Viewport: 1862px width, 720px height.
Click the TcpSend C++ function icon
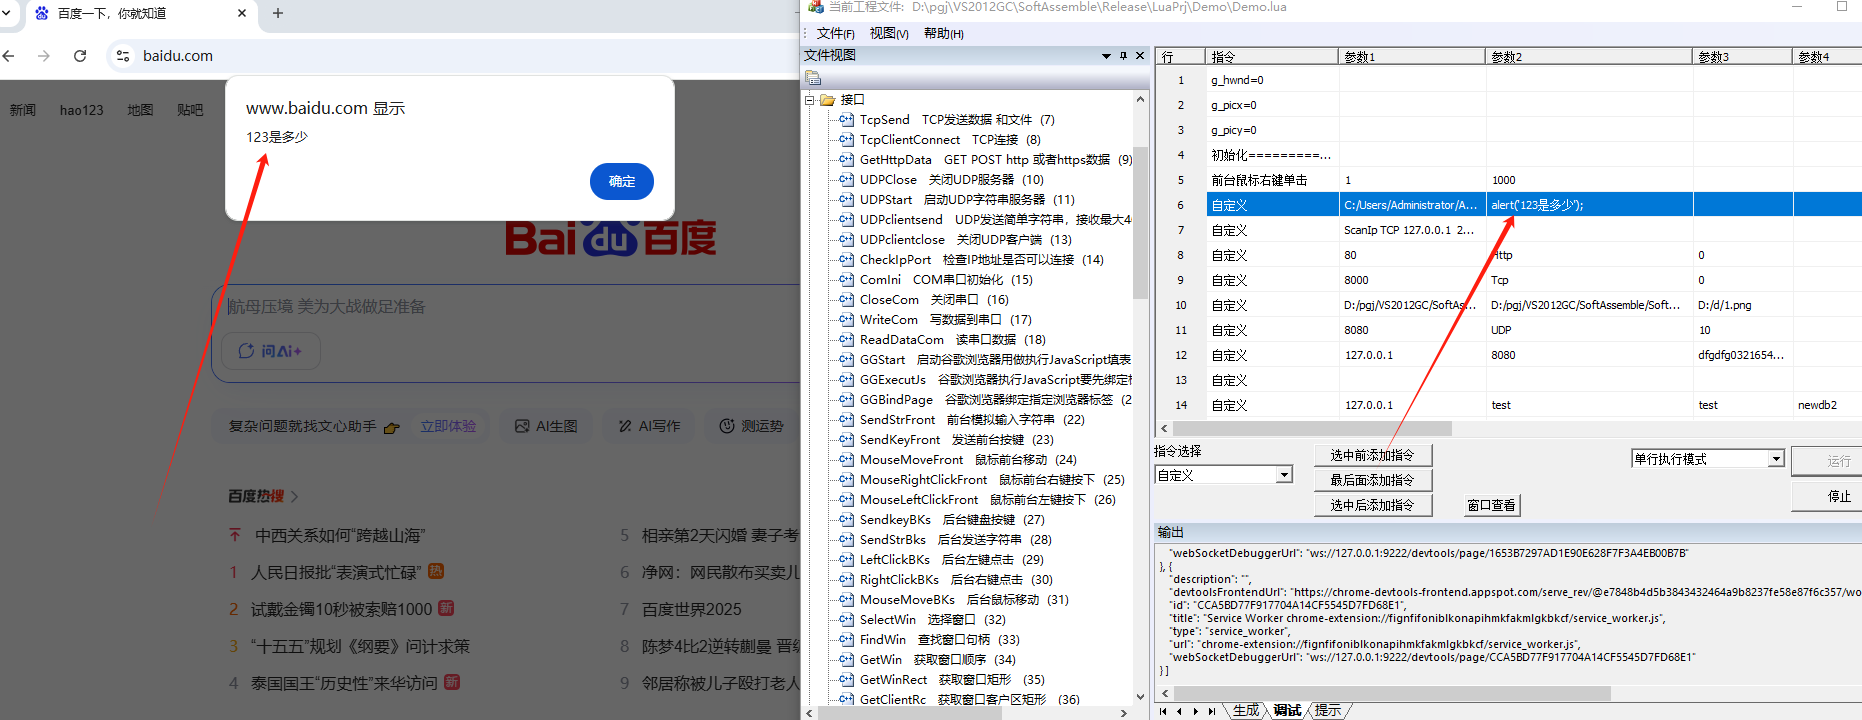846,119
